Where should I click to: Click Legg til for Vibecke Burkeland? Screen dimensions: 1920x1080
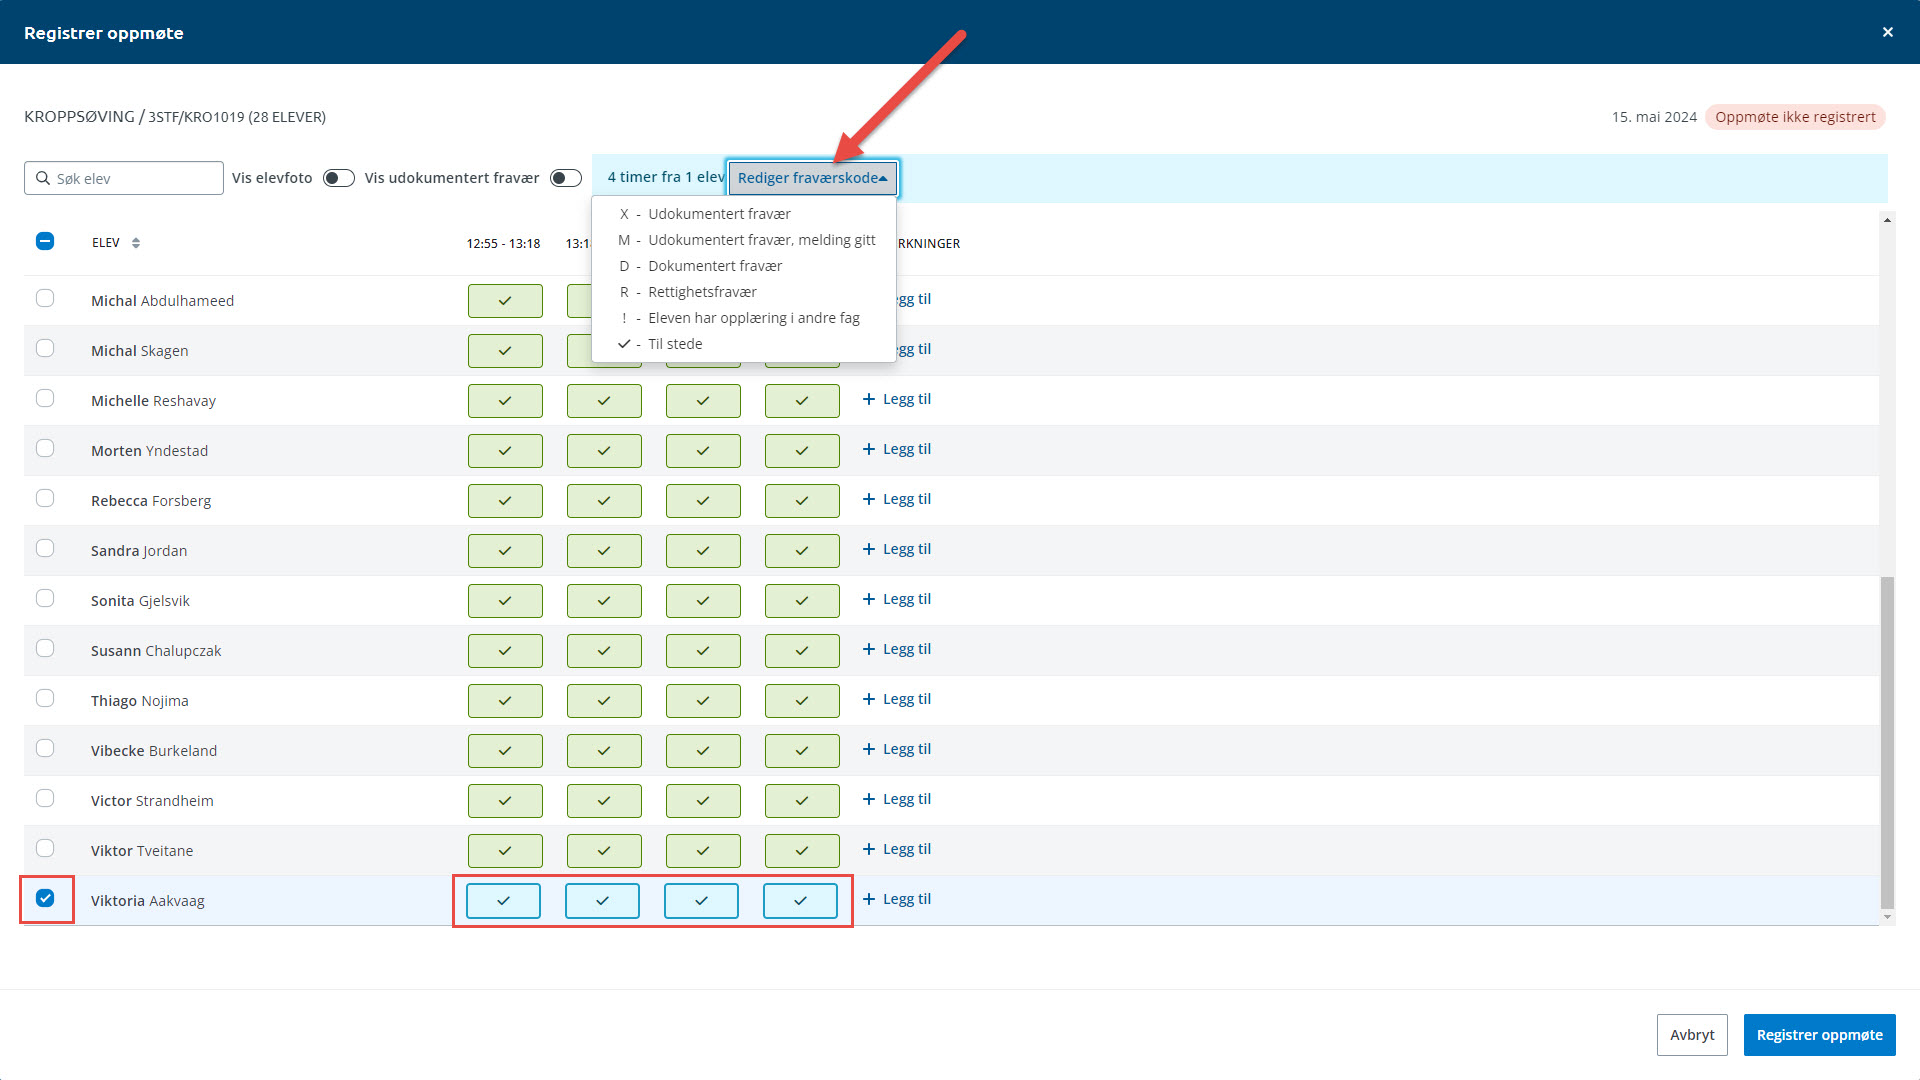(x=897, y=749)
